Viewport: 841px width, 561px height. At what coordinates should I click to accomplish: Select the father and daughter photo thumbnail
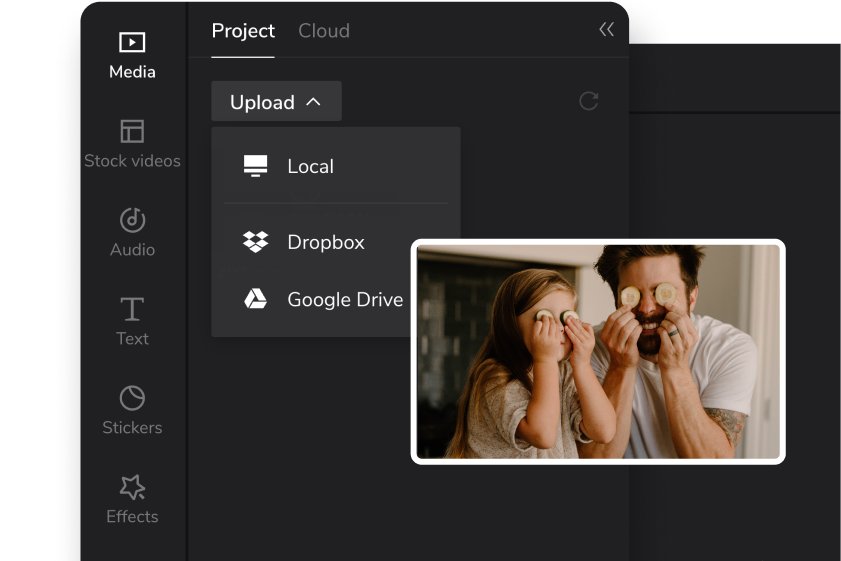click(x=598, y=352)
